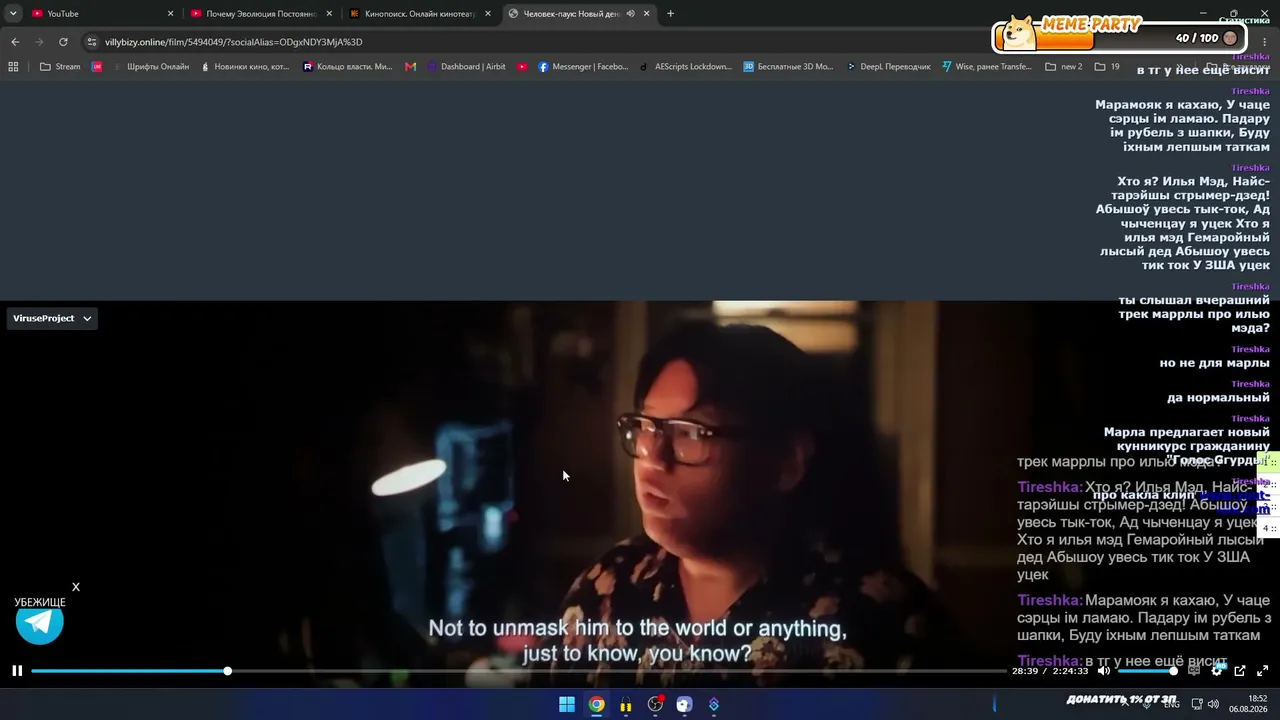Open the Бесплатные 3D Мо... bookmark

click(788, 67)
